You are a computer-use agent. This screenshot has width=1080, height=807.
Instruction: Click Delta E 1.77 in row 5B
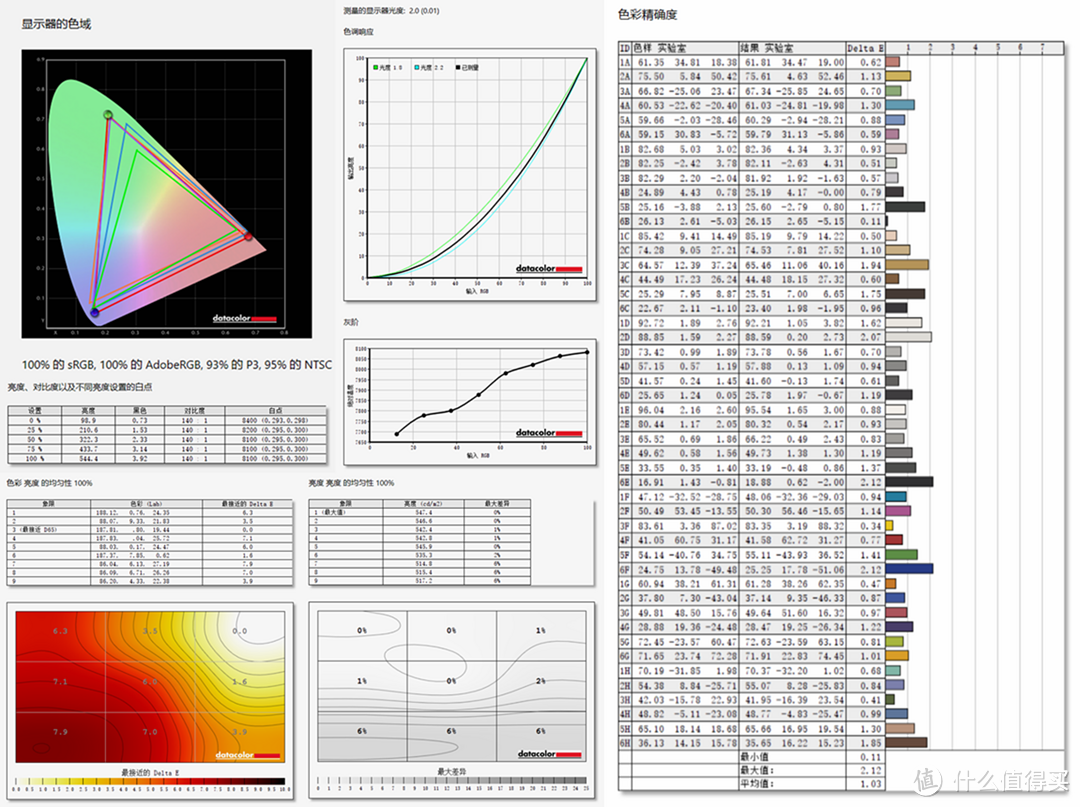pyautogui.click(x=871, y=207)
